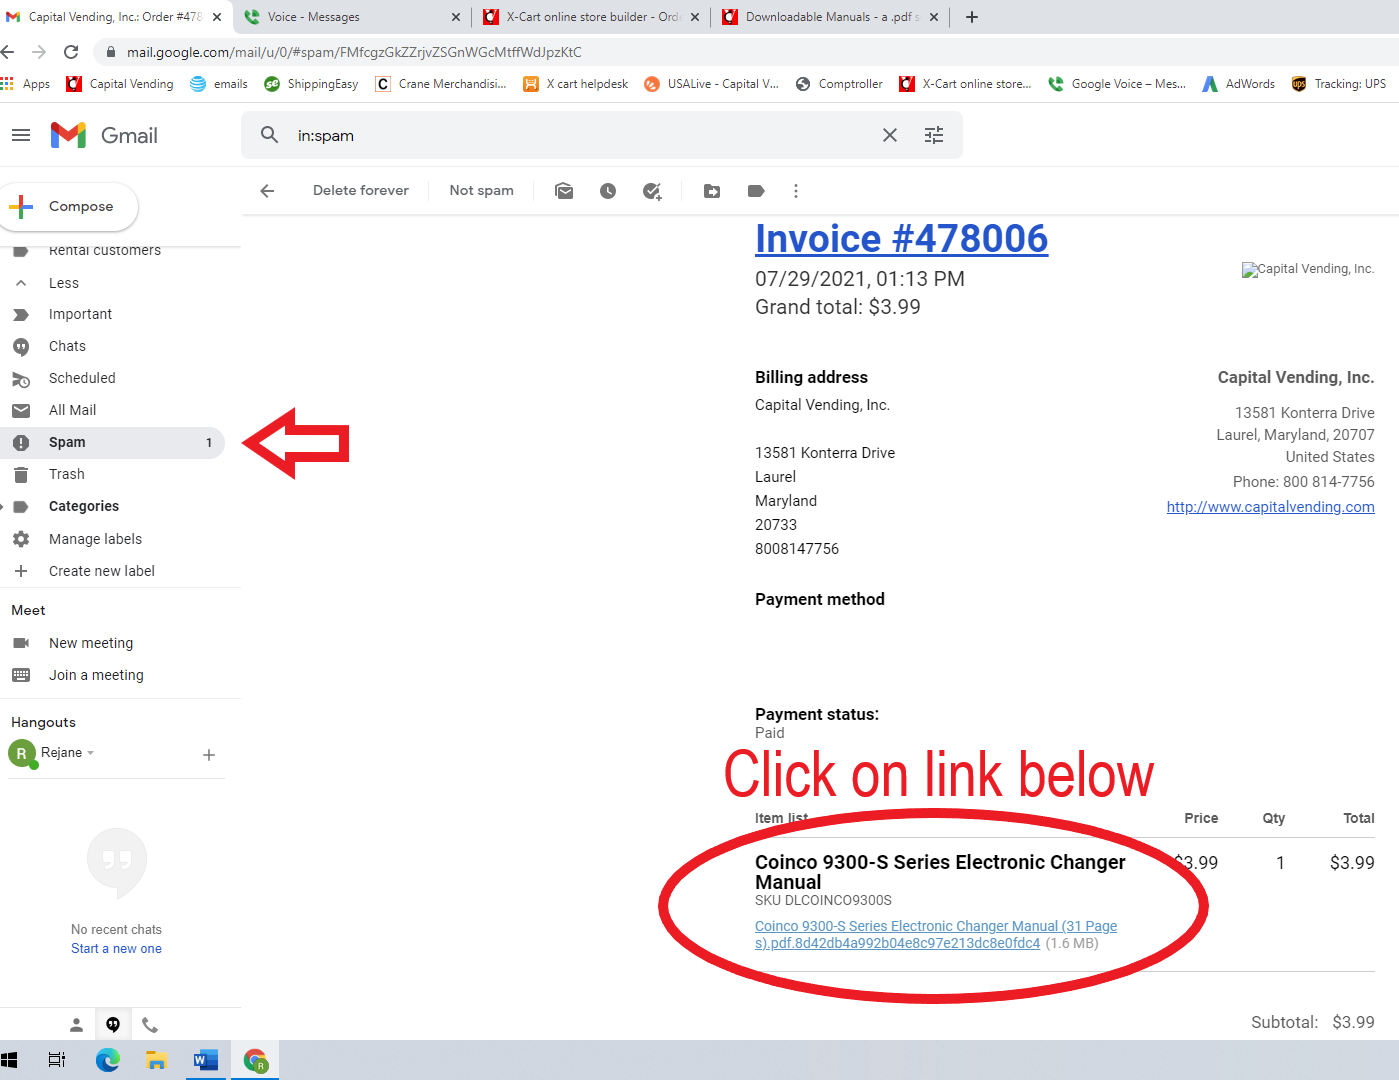Click the search magnifier icon
The height and width of the screenshot is (1080, 1399).
coord(269,135)
